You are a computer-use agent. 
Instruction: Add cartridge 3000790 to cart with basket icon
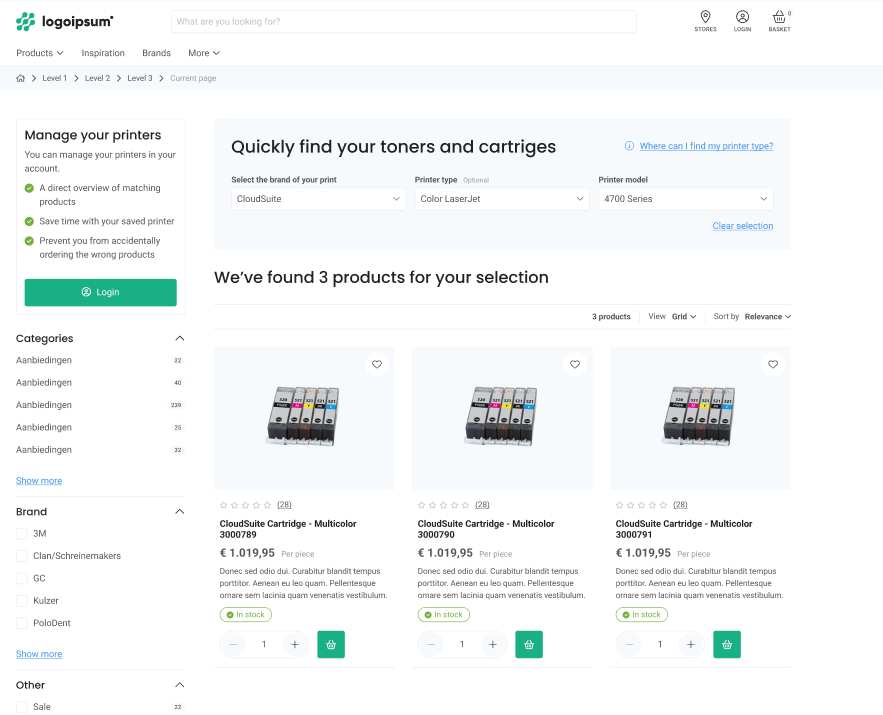tap(529, 644)
